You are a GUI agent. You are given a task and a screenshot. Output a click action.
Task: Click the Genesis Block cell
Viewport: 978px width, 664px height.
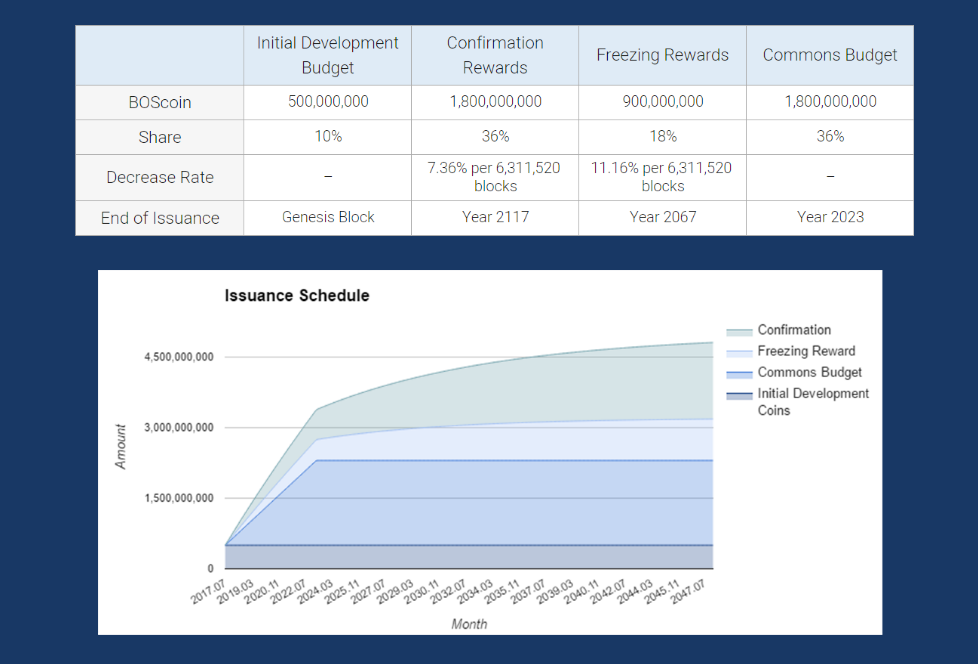pos(327,218)
